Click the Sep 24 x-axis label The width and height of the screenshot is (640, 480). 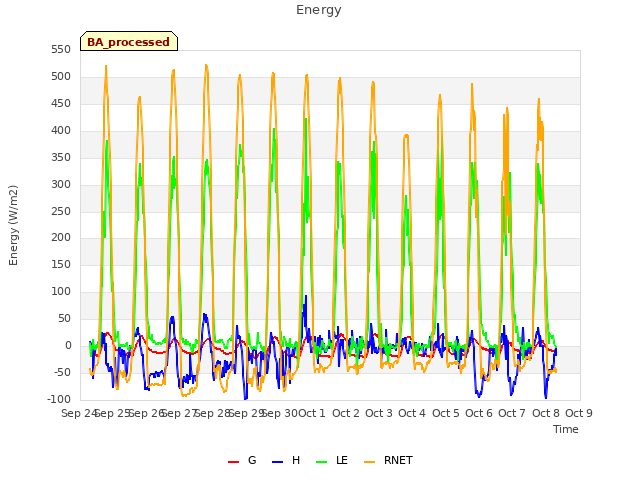click(x=78, y=413)
